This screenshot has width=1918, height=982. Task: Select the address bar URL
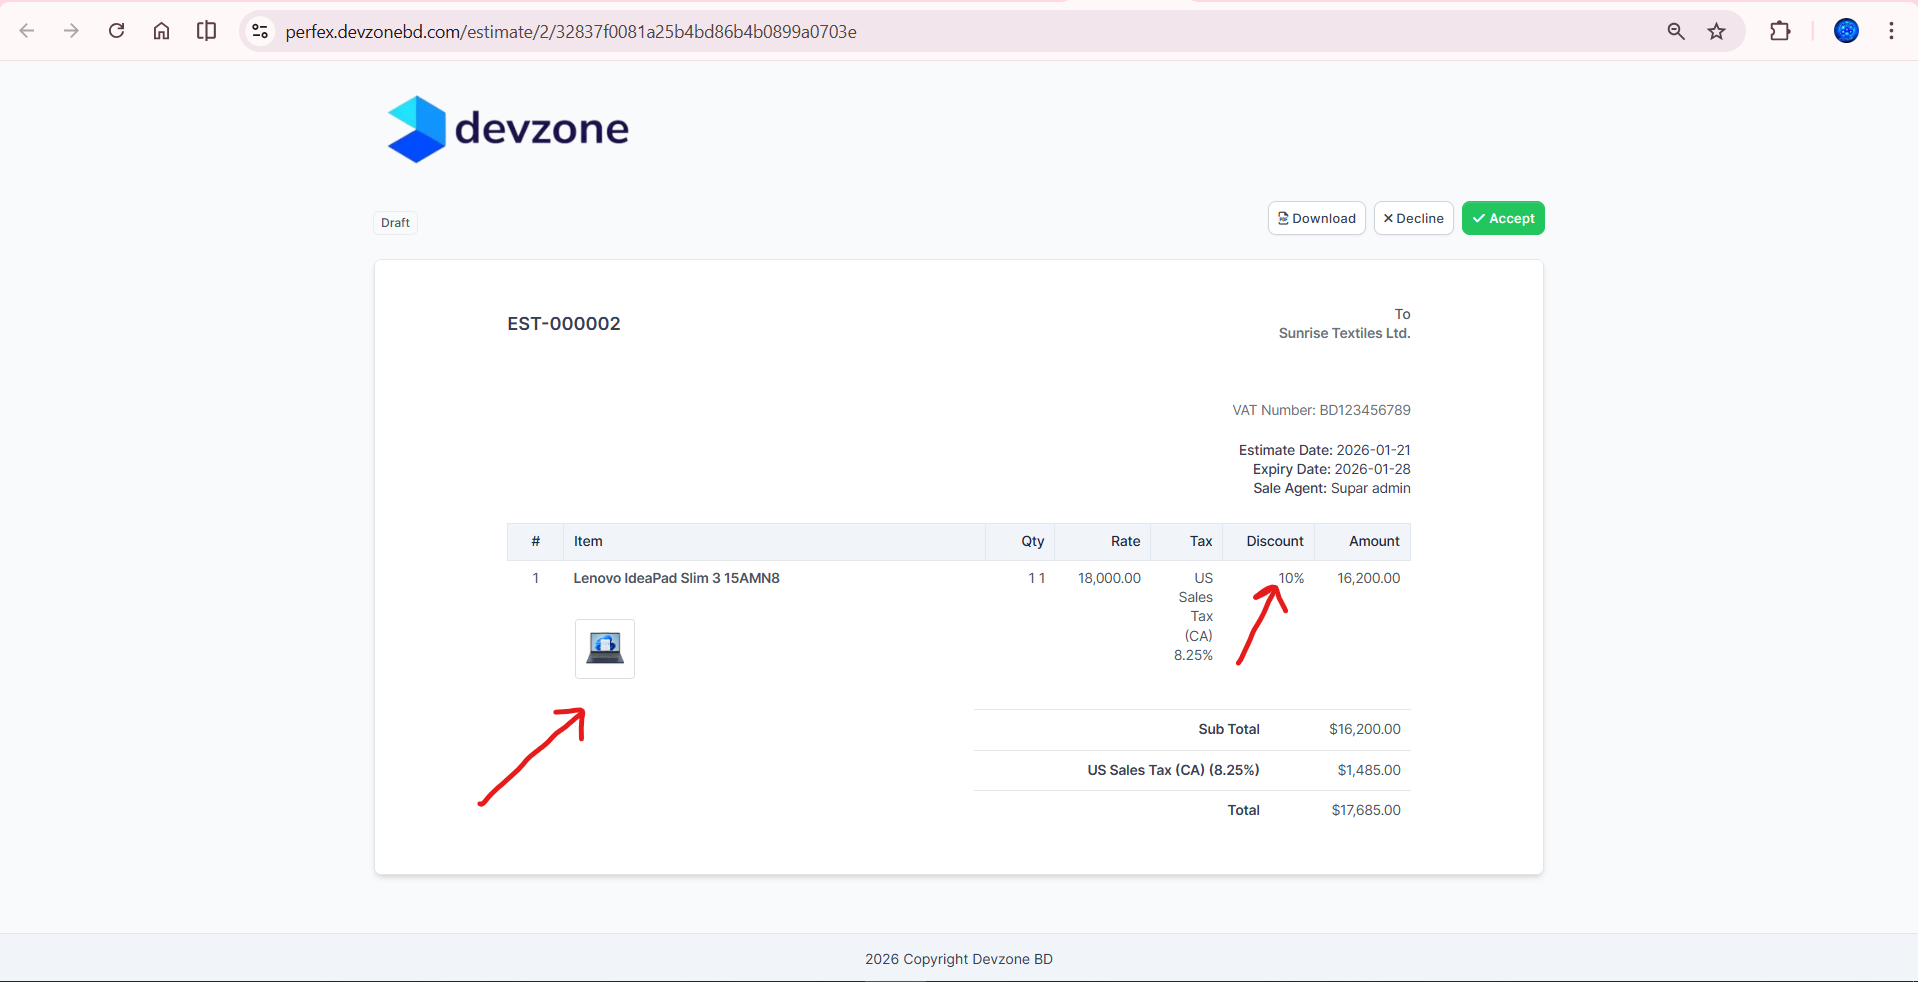[570, 31]
